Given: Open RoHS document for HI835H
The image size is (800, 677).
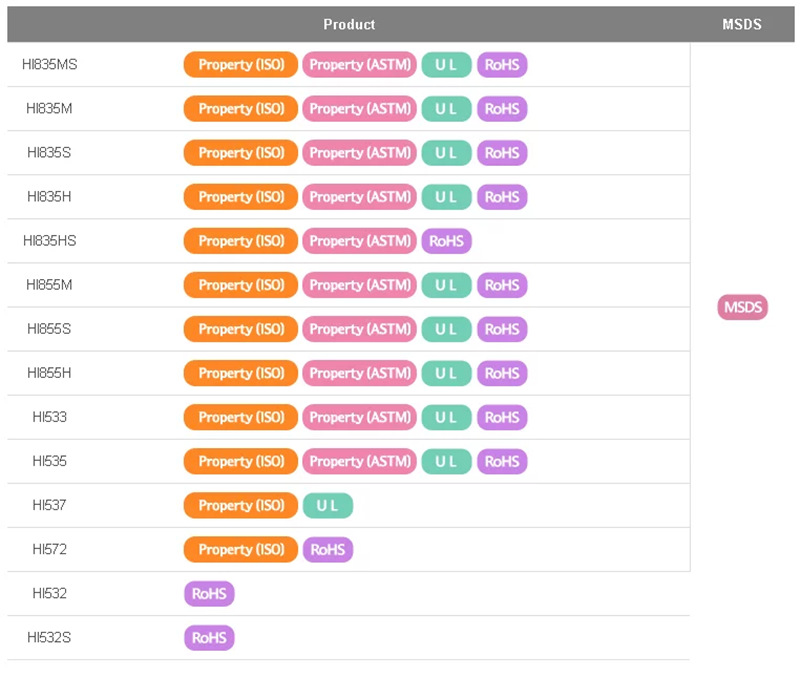Looking at the screenshot, I should pos(502,197).
